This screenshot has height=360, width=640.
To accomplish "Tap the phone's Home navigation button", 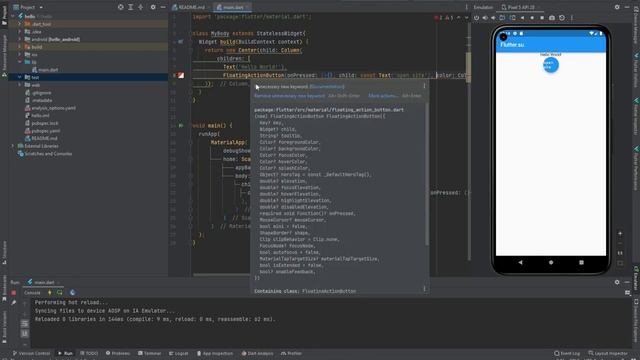I will pyautogui.click(x=551, y=262).
